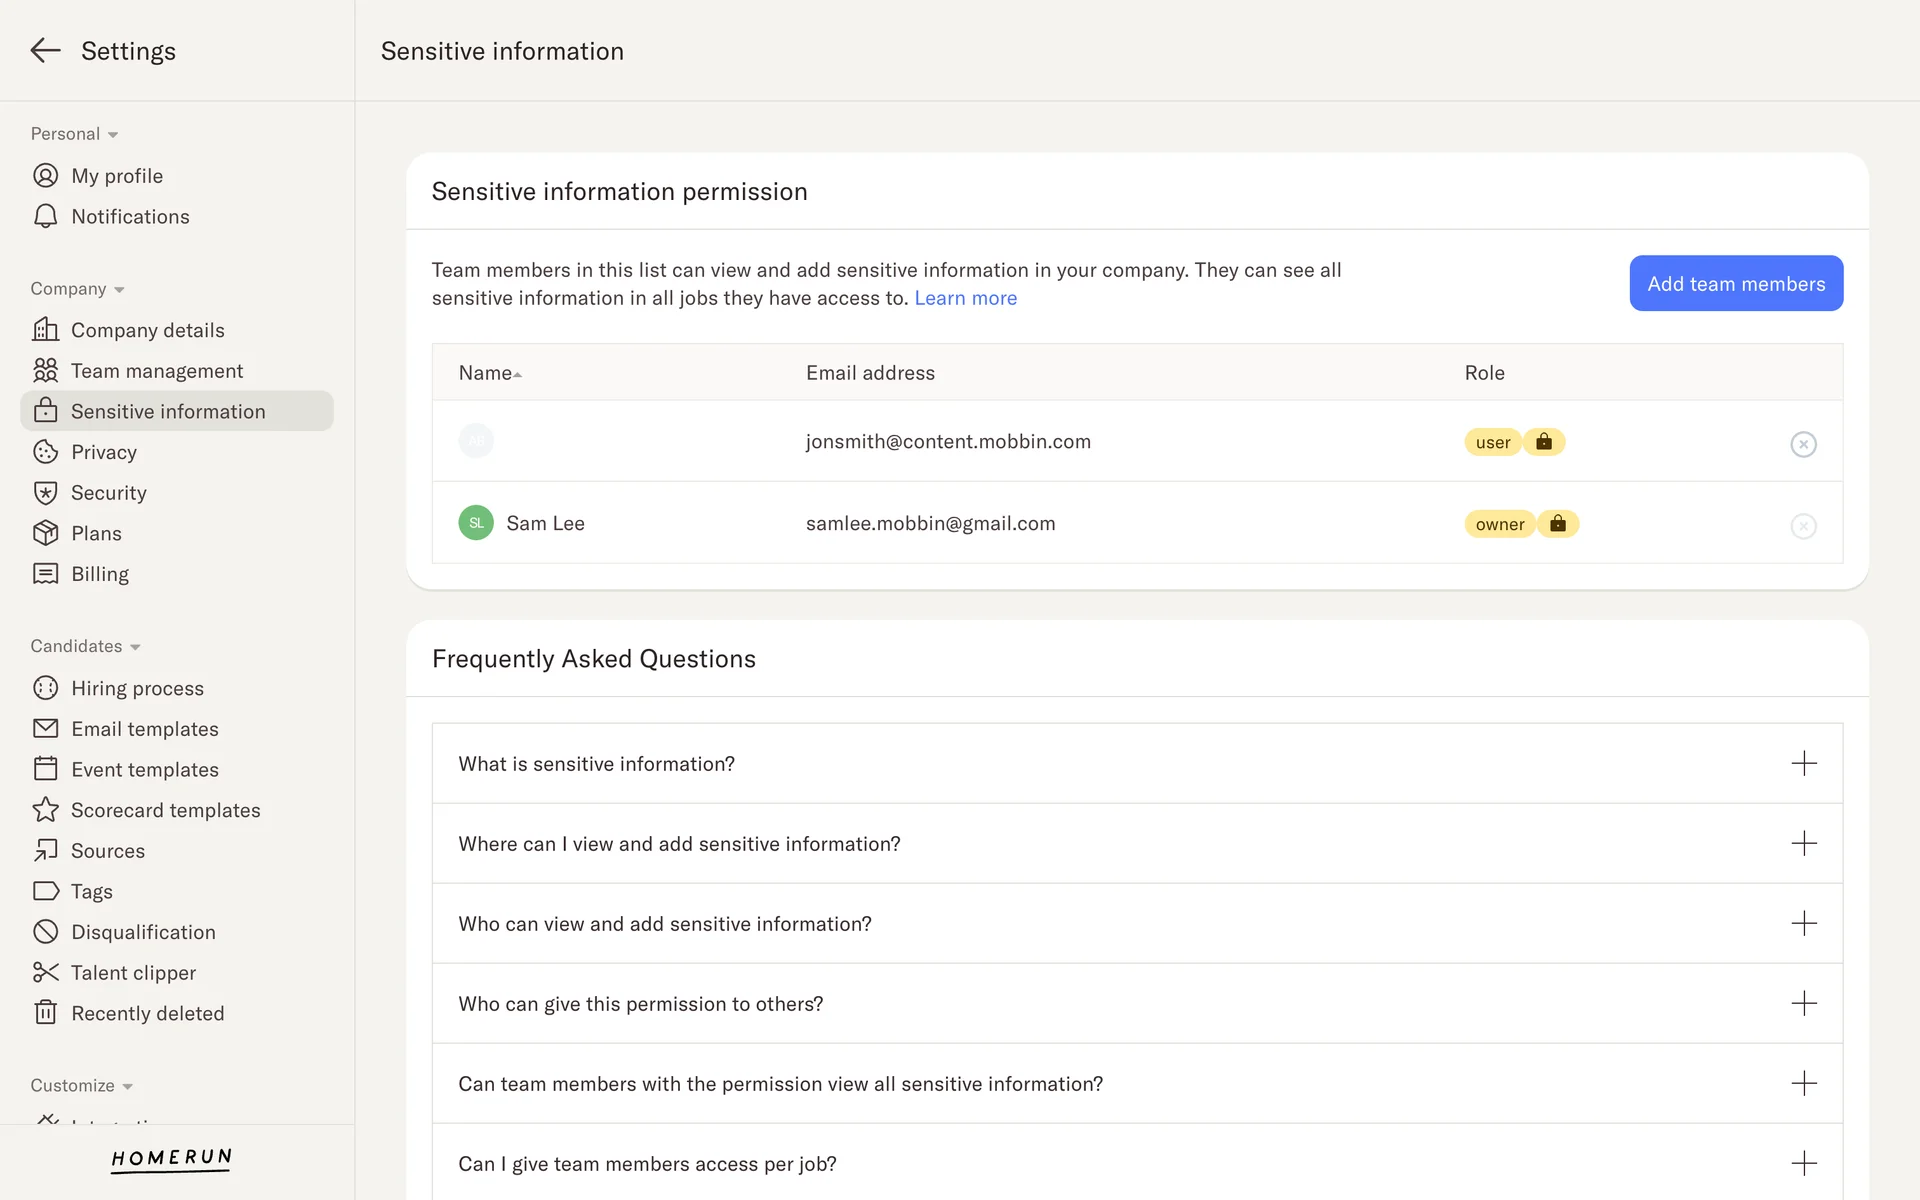Open Team management settings
Screen dimensions: 1920x1200
click(x=157, y=371)
